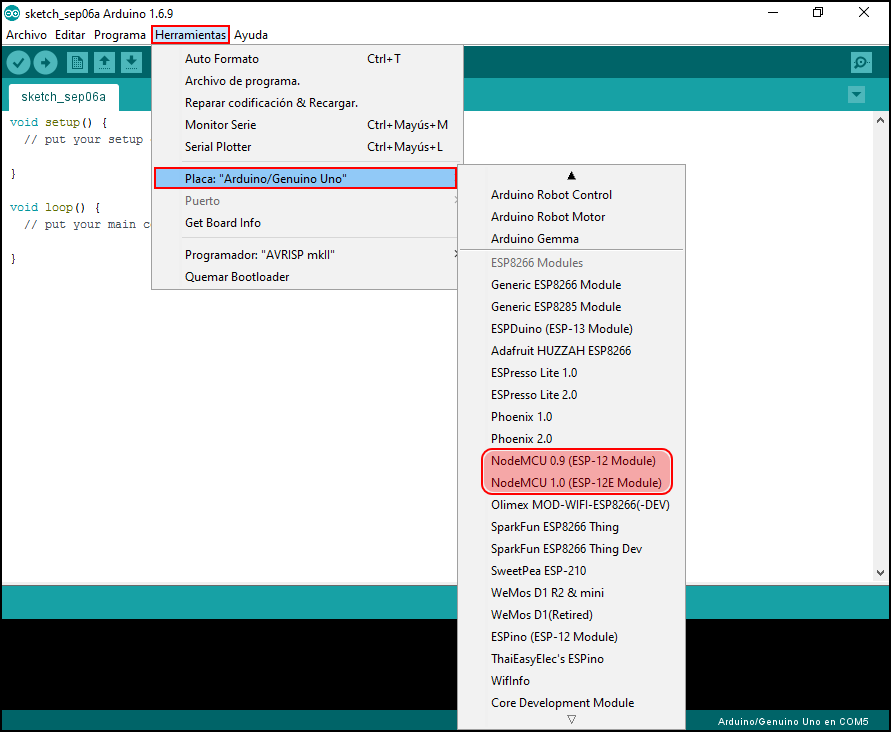Viewport: 891px width, 732px height.
Task: Click the Arduino logo in the title bar
Action: coord(12,13)
